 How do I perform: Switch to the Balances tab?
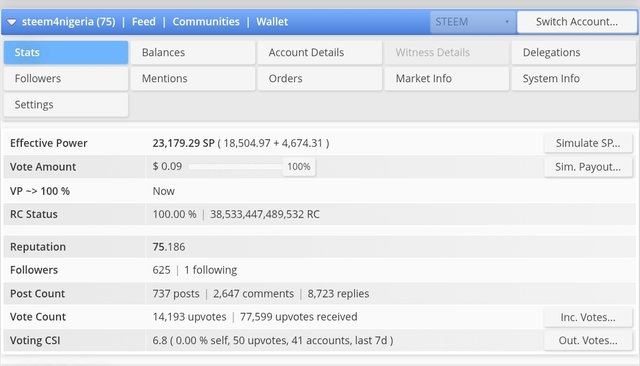pyautogui.click(x=193, y=53)
